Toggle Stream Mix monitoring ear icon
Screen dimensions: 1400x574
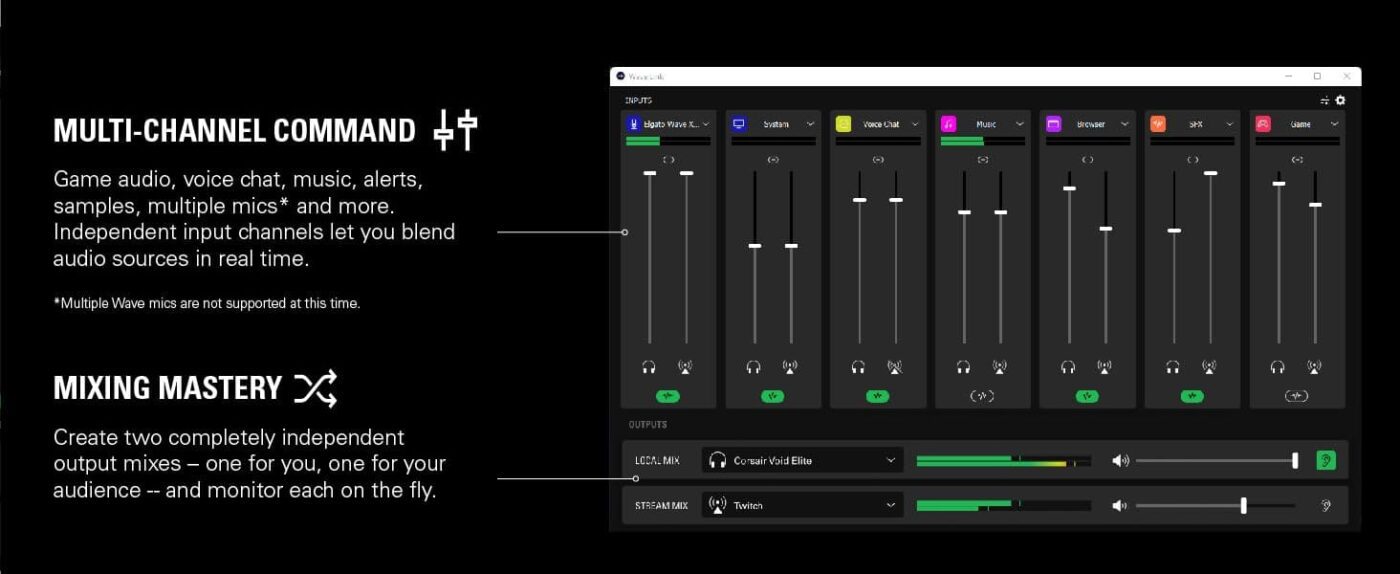click(1326, 505)
